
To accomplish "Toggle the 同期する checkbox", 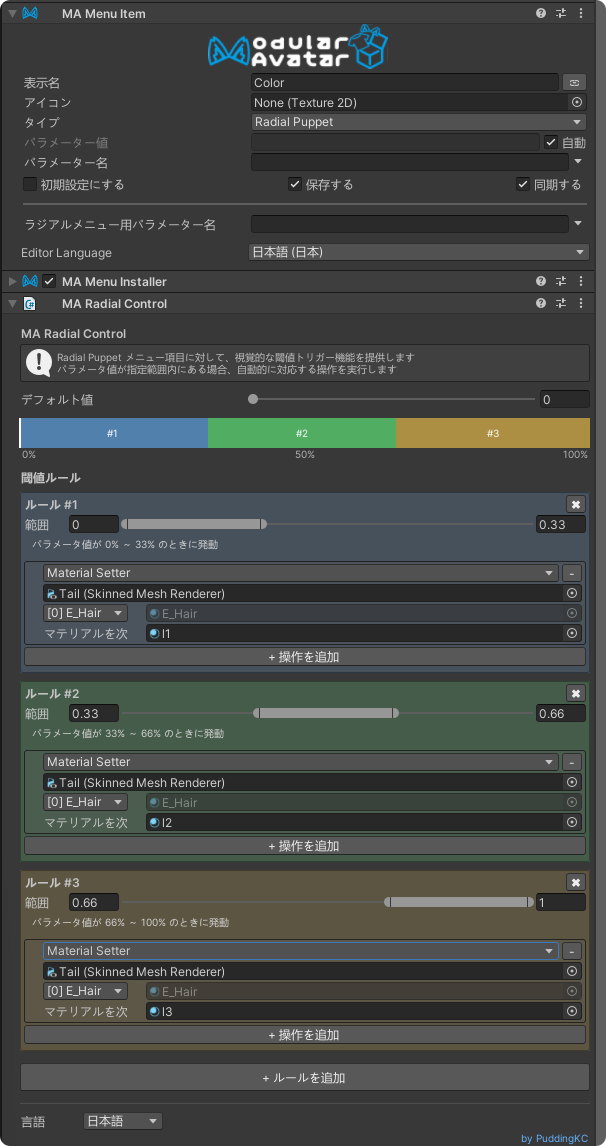I will tap(523, 184).
